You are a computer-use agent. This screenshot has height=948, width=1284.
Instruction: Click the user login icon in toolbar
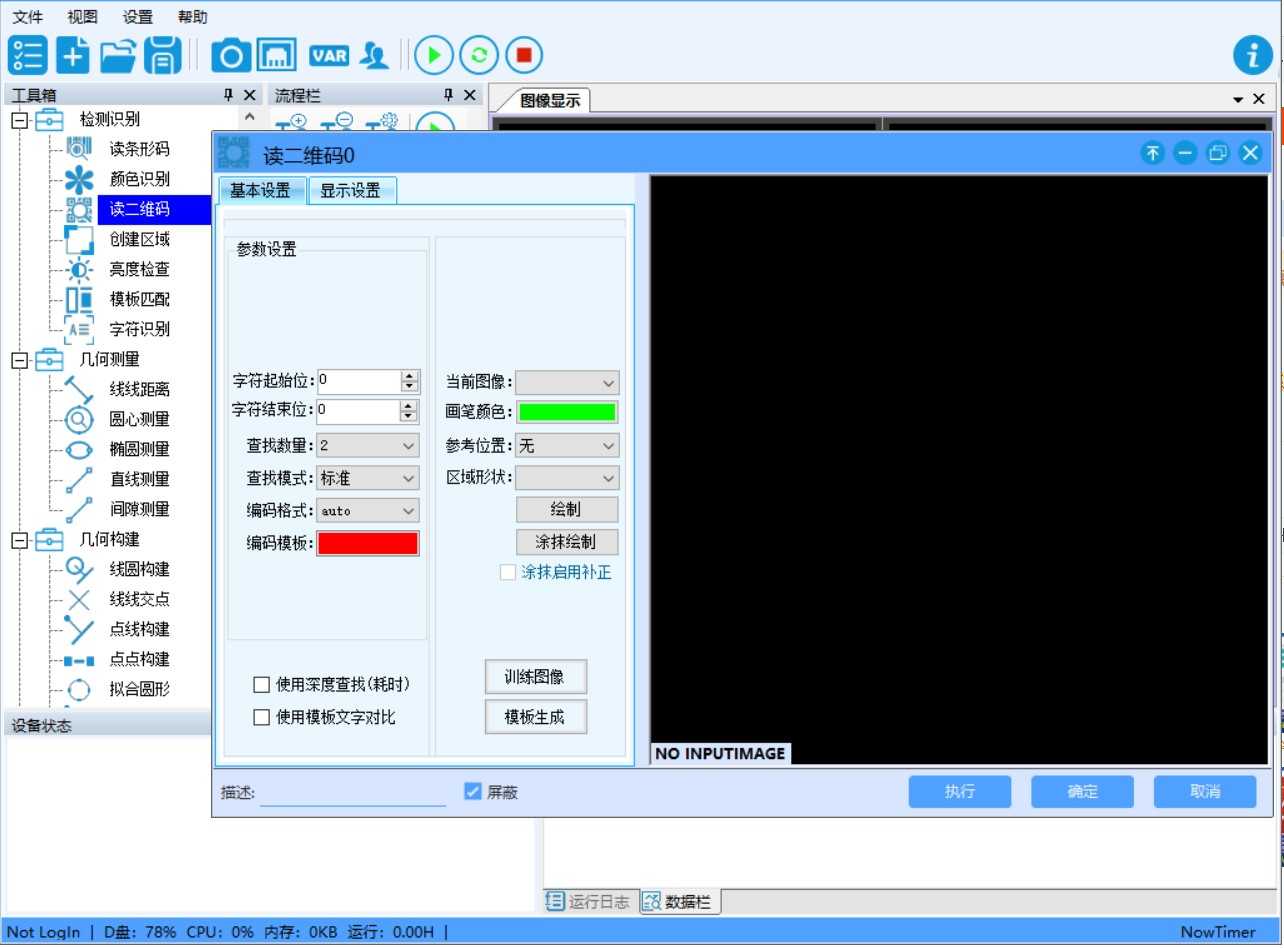click(375, 55)
